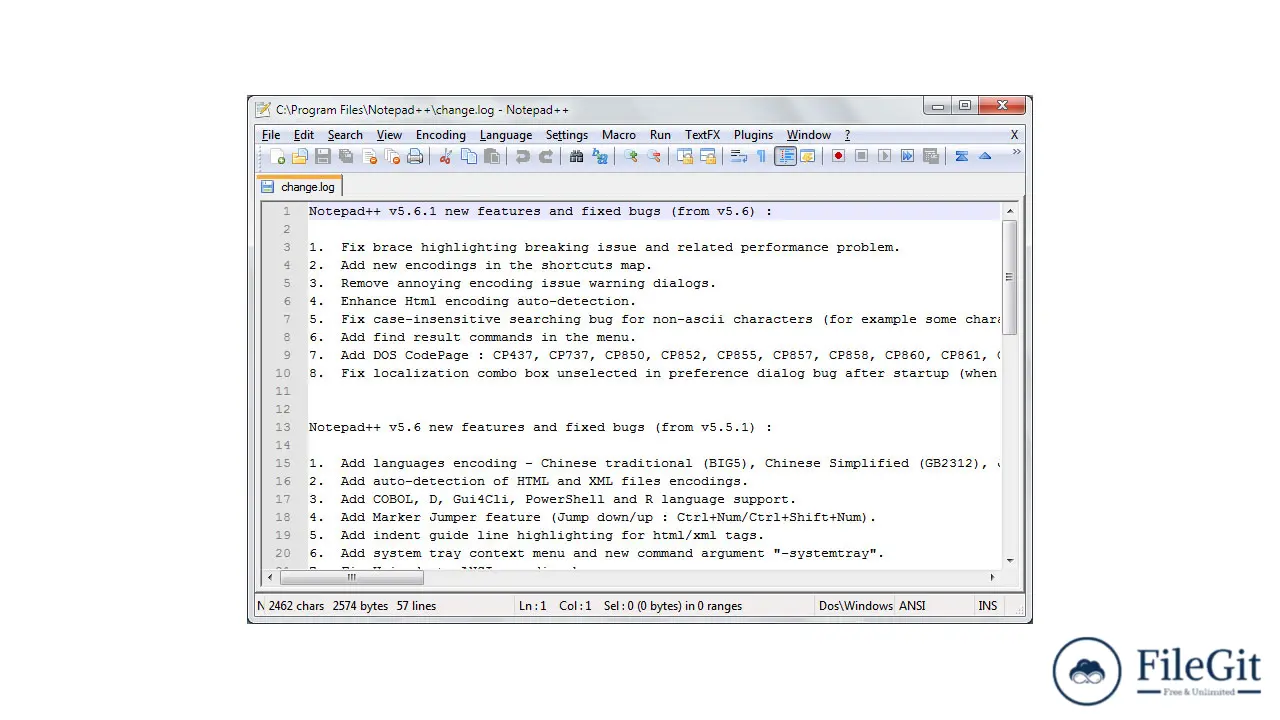Click the horizontal scroll left arrow
This screenshot has height=720, width=1280.
pyautogui.click(x=271, y=577)
